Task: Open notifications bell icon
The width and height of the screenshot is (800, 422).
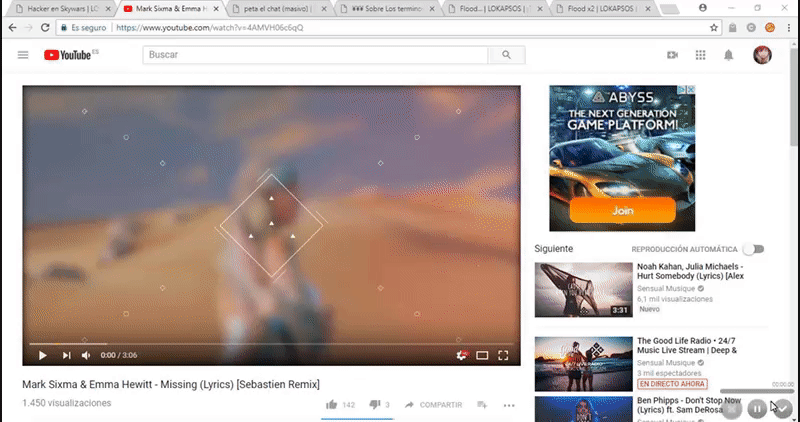Action: pos(729,55)
